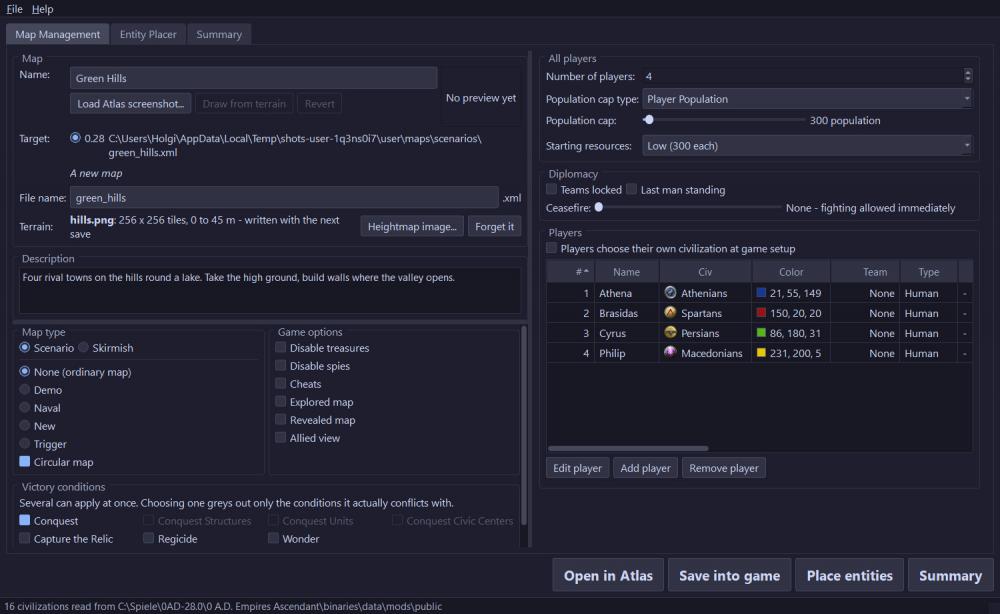Click the Save into game button
The image size is (1000, 614).
730,575
